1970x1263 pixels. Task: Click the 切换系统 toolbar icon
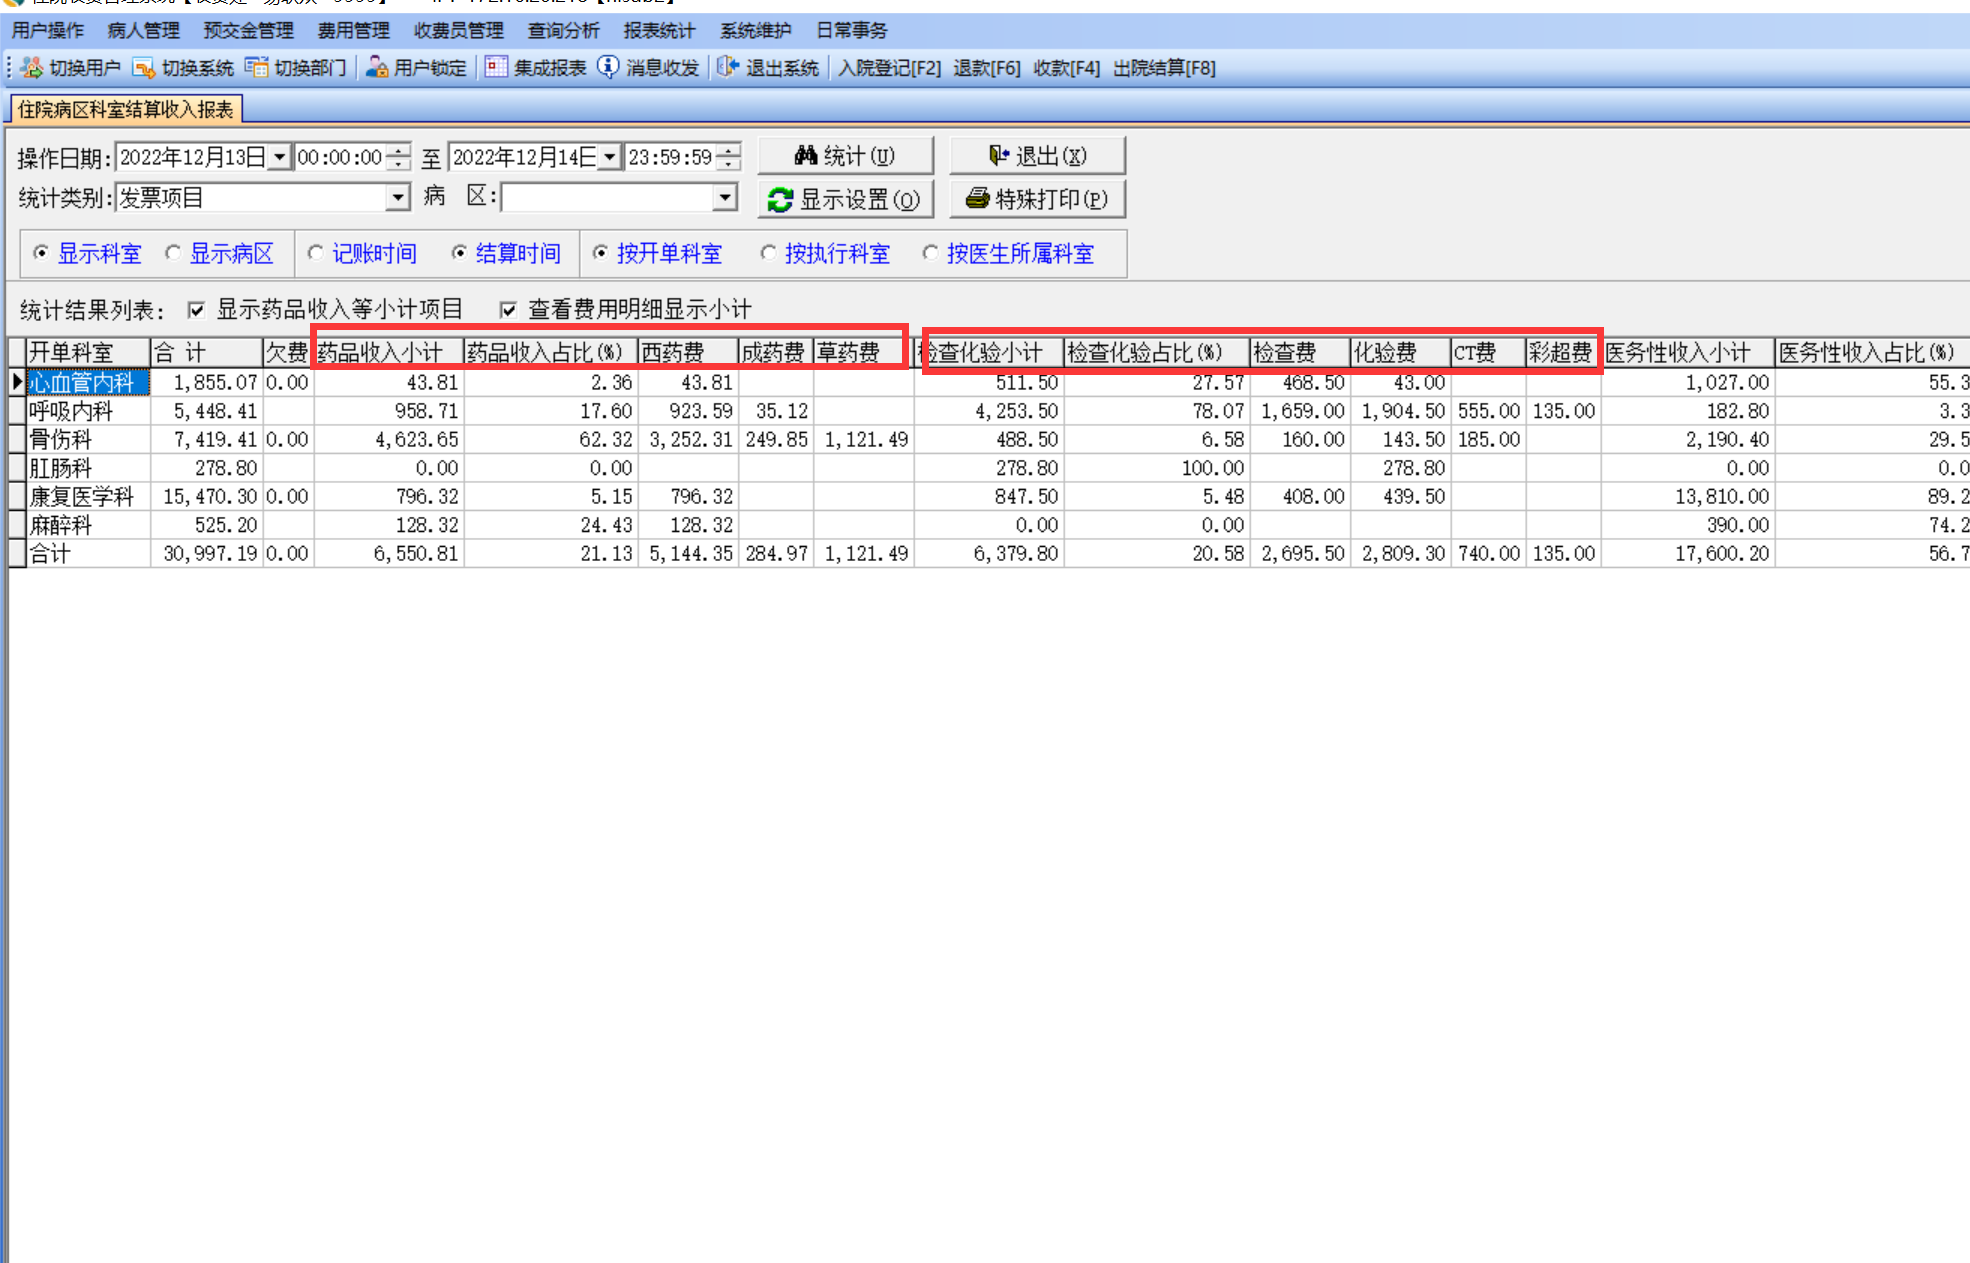(144, 67)
